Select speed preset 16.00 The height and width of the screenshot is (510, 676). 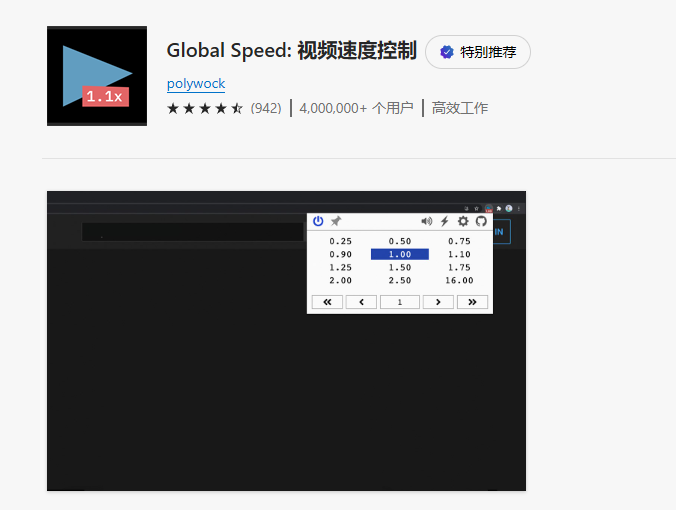point(459,280)
